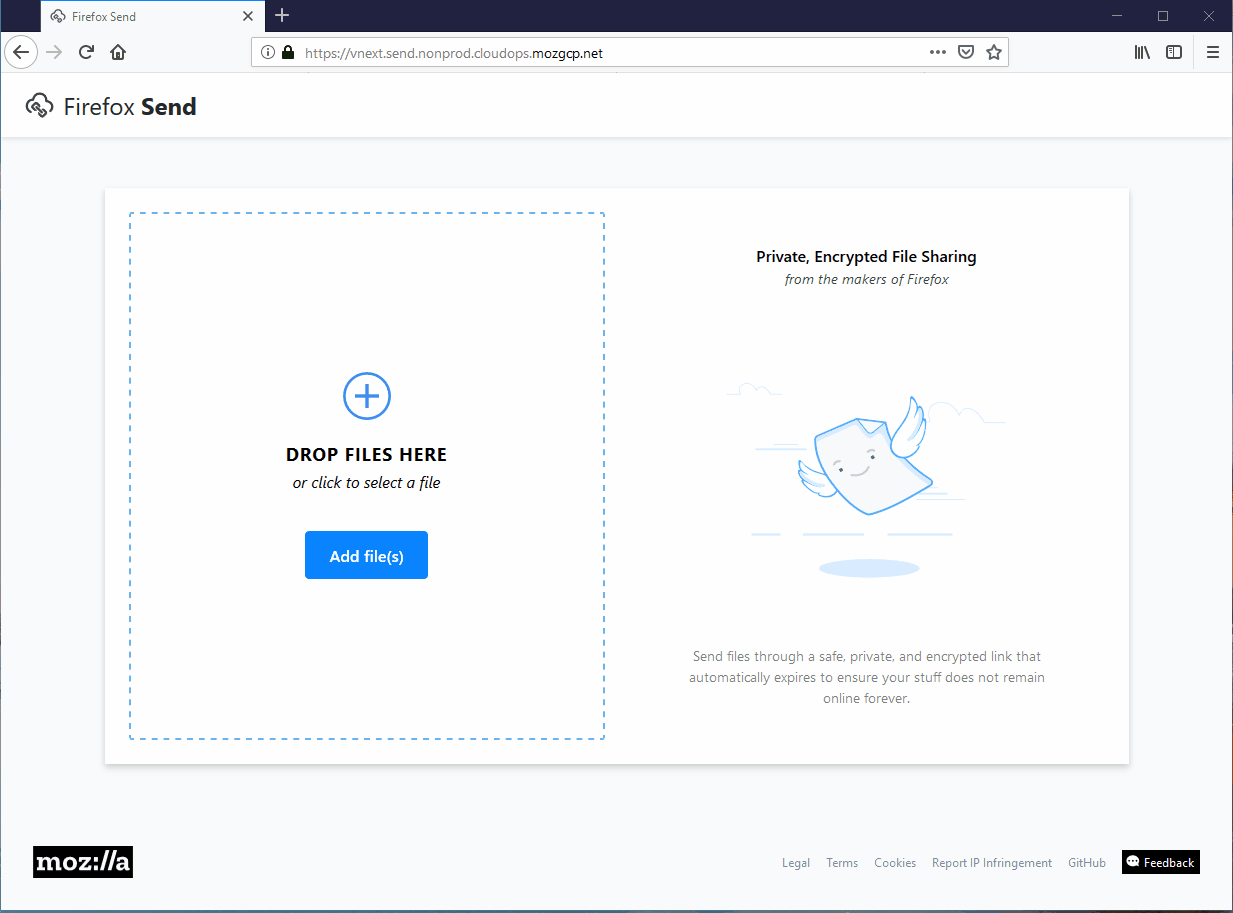Image resolution: width=1233 pixels, height=913 pixels.
Task: Click the circled plus upload icon
Action: (x=367, y=396)
